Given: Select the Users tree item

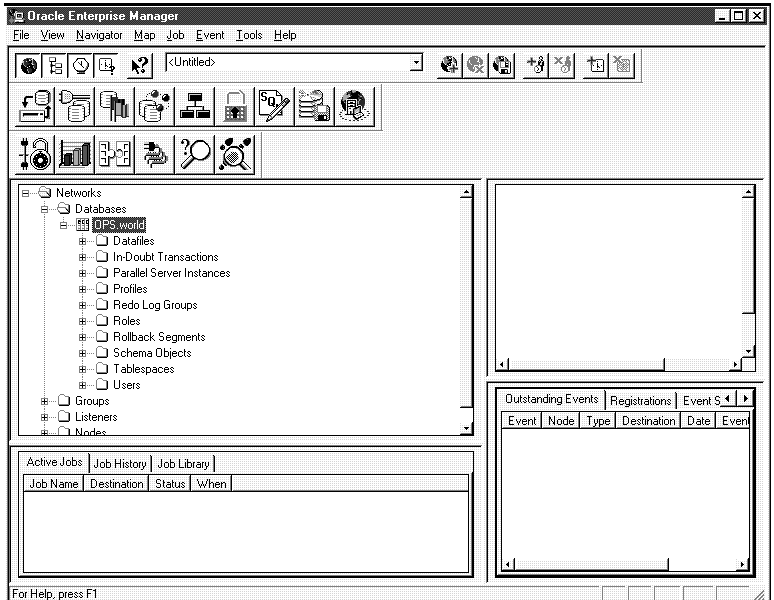Looking at the screenshot, I should (x=127, y=385).
